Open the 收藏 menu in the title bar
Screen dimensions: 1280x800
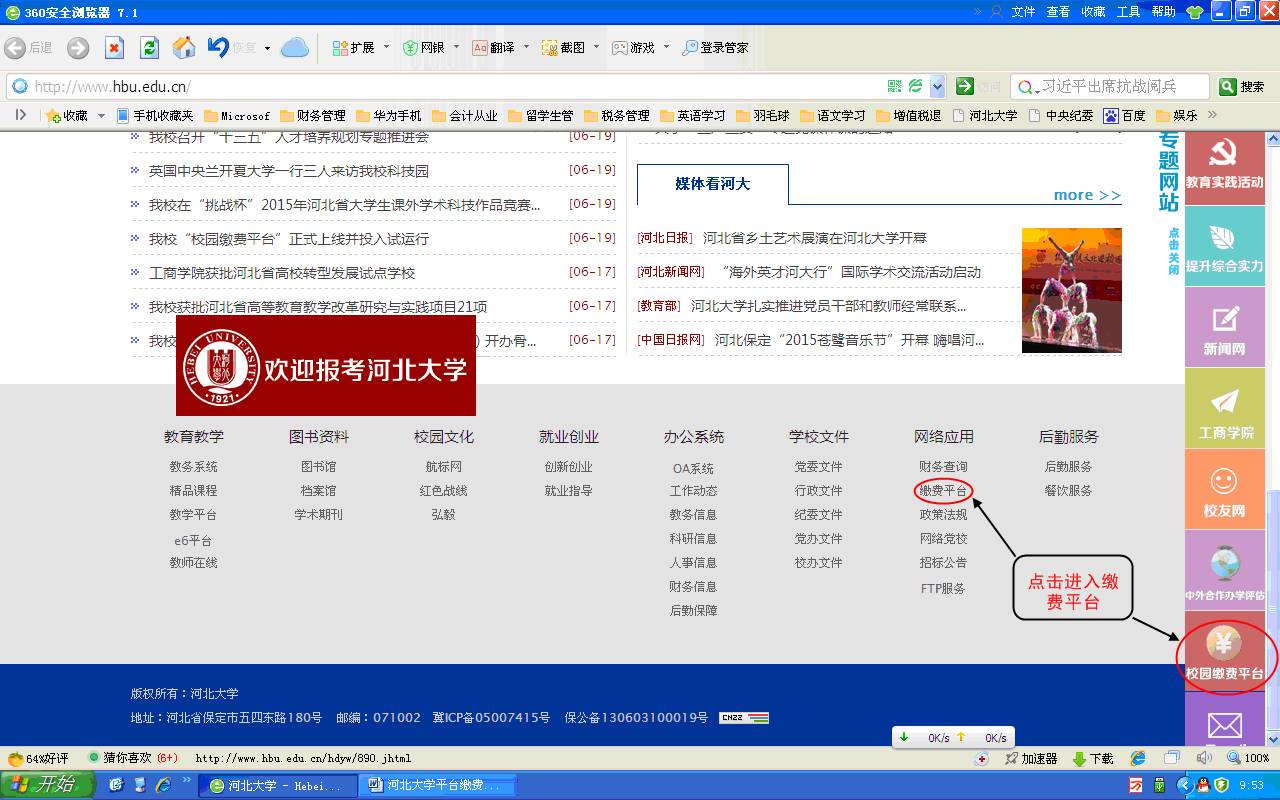coord(1093,12)
